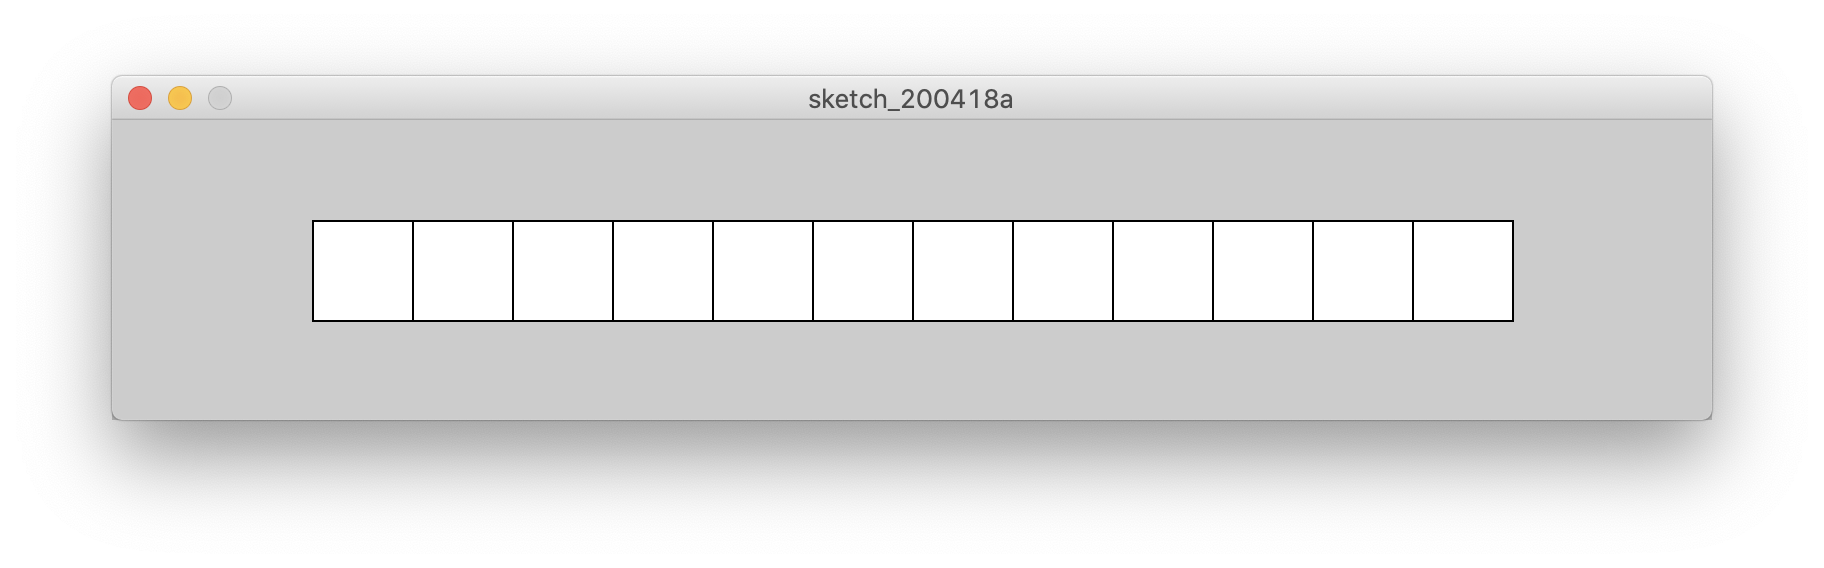Click the gray canvas right of the last square

[1612, 271]
